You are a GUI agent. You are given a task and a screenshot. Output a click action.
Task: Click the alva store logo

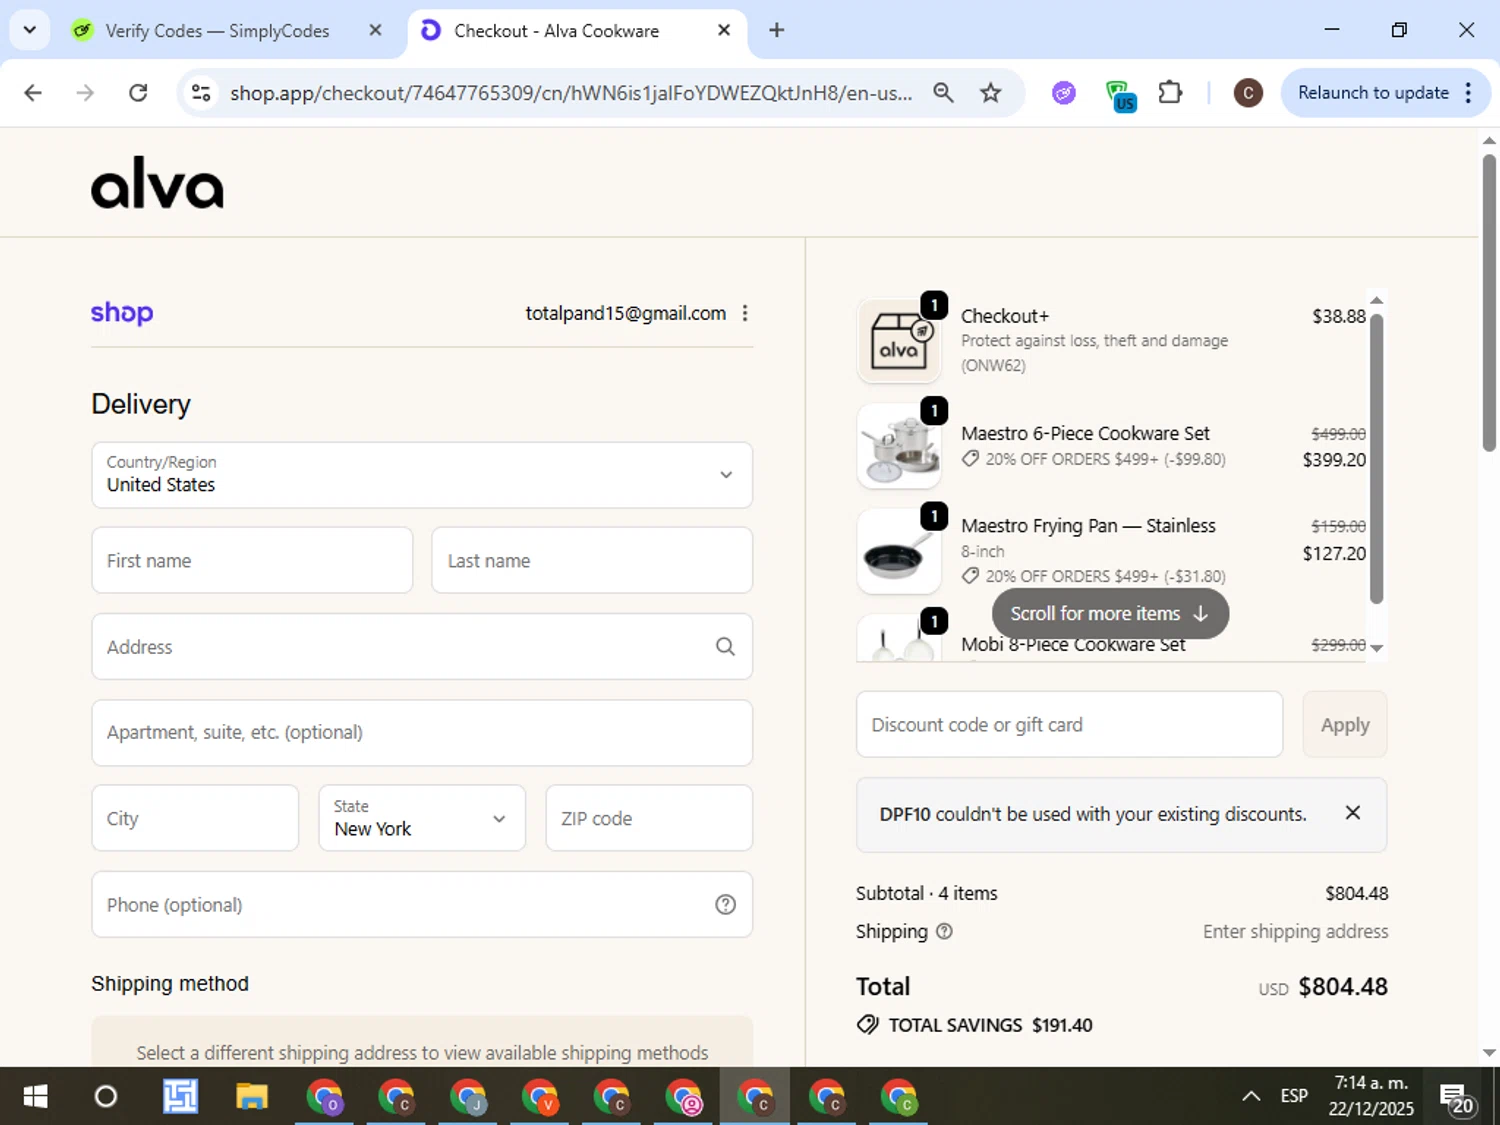(157, 183)
